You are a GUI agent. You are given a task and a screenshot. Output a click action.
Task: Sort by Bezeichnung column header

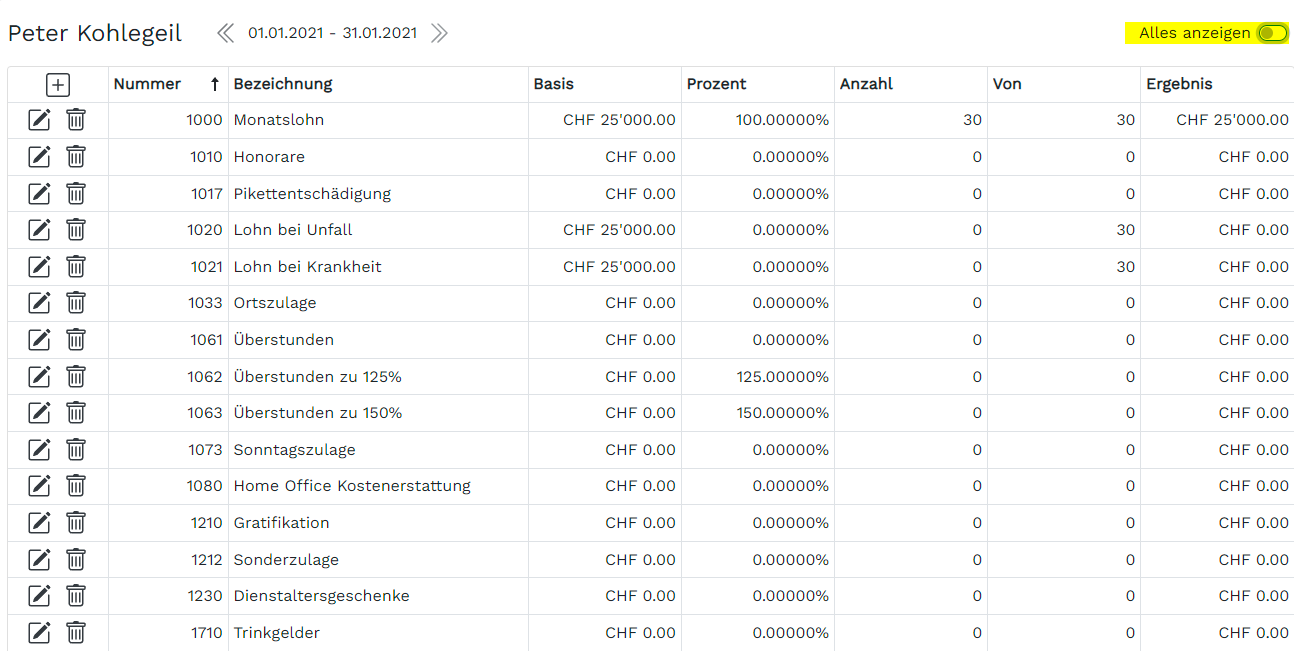[x=283, y=85]
